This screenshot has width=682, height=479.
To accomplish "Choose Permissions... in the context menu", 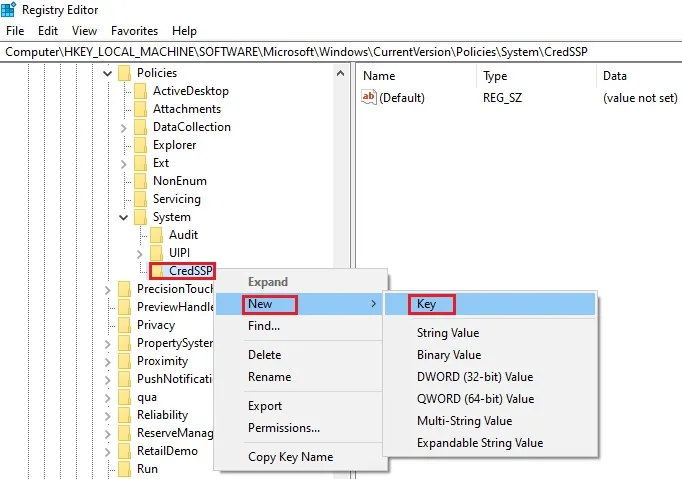I will pos(301,428).
